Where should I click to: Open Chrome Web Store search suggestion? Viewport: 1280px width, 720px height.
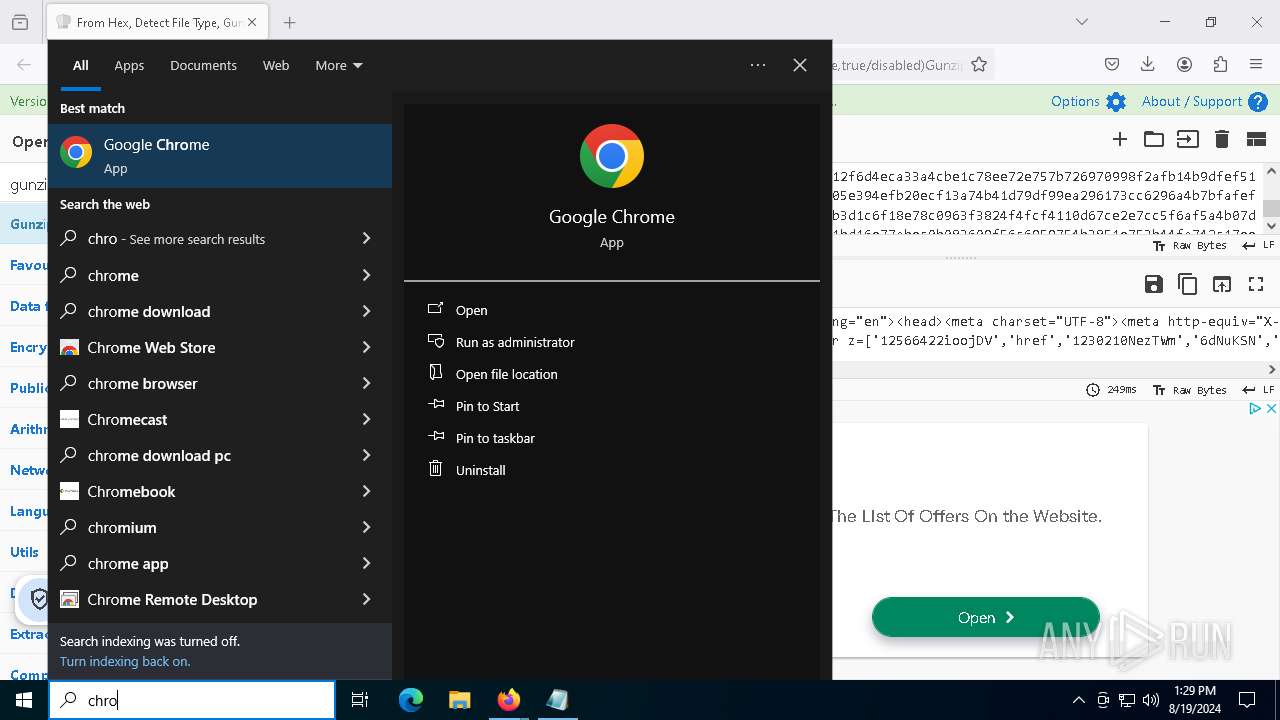(x=220, y=347)
